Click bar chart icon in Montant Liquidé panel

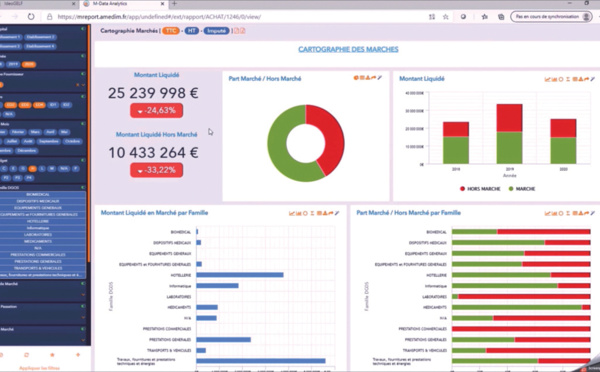554,79
